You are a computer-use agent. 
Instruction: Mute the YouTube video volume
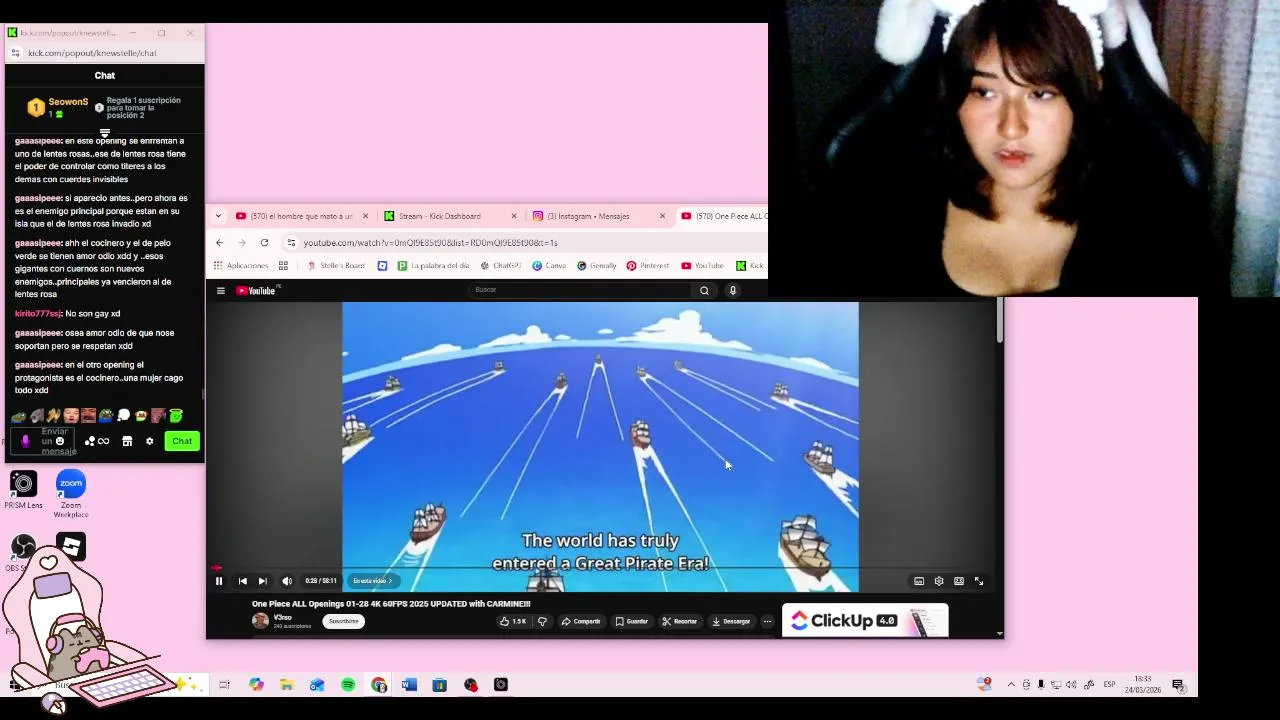pyautogui.click(x=287, y=581)
